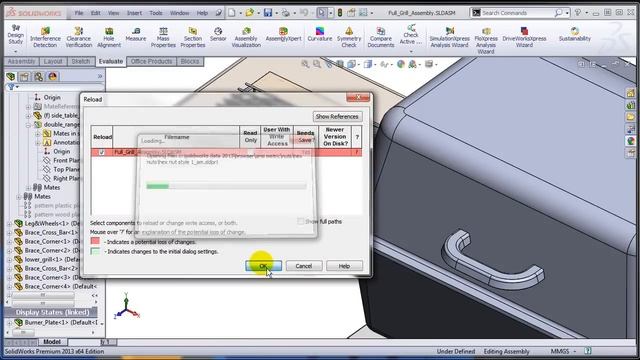Expand the Burner_Plate<1> component

[9, 322]
